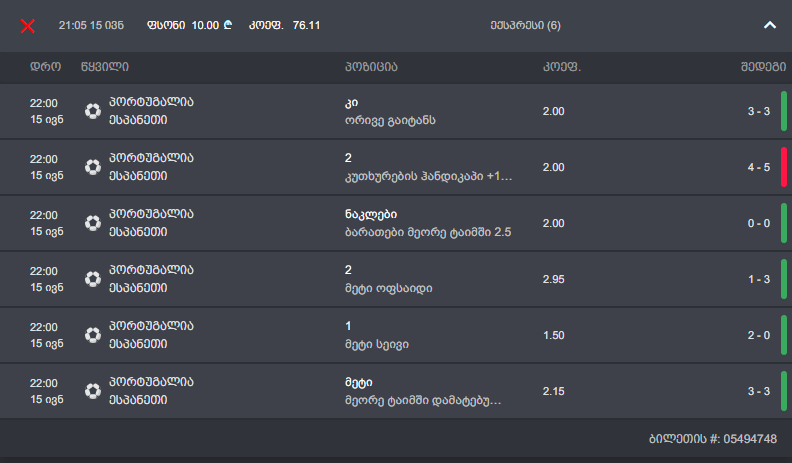
Task: Click the lari currency icon beside 10.00
Action: [228, 25]
